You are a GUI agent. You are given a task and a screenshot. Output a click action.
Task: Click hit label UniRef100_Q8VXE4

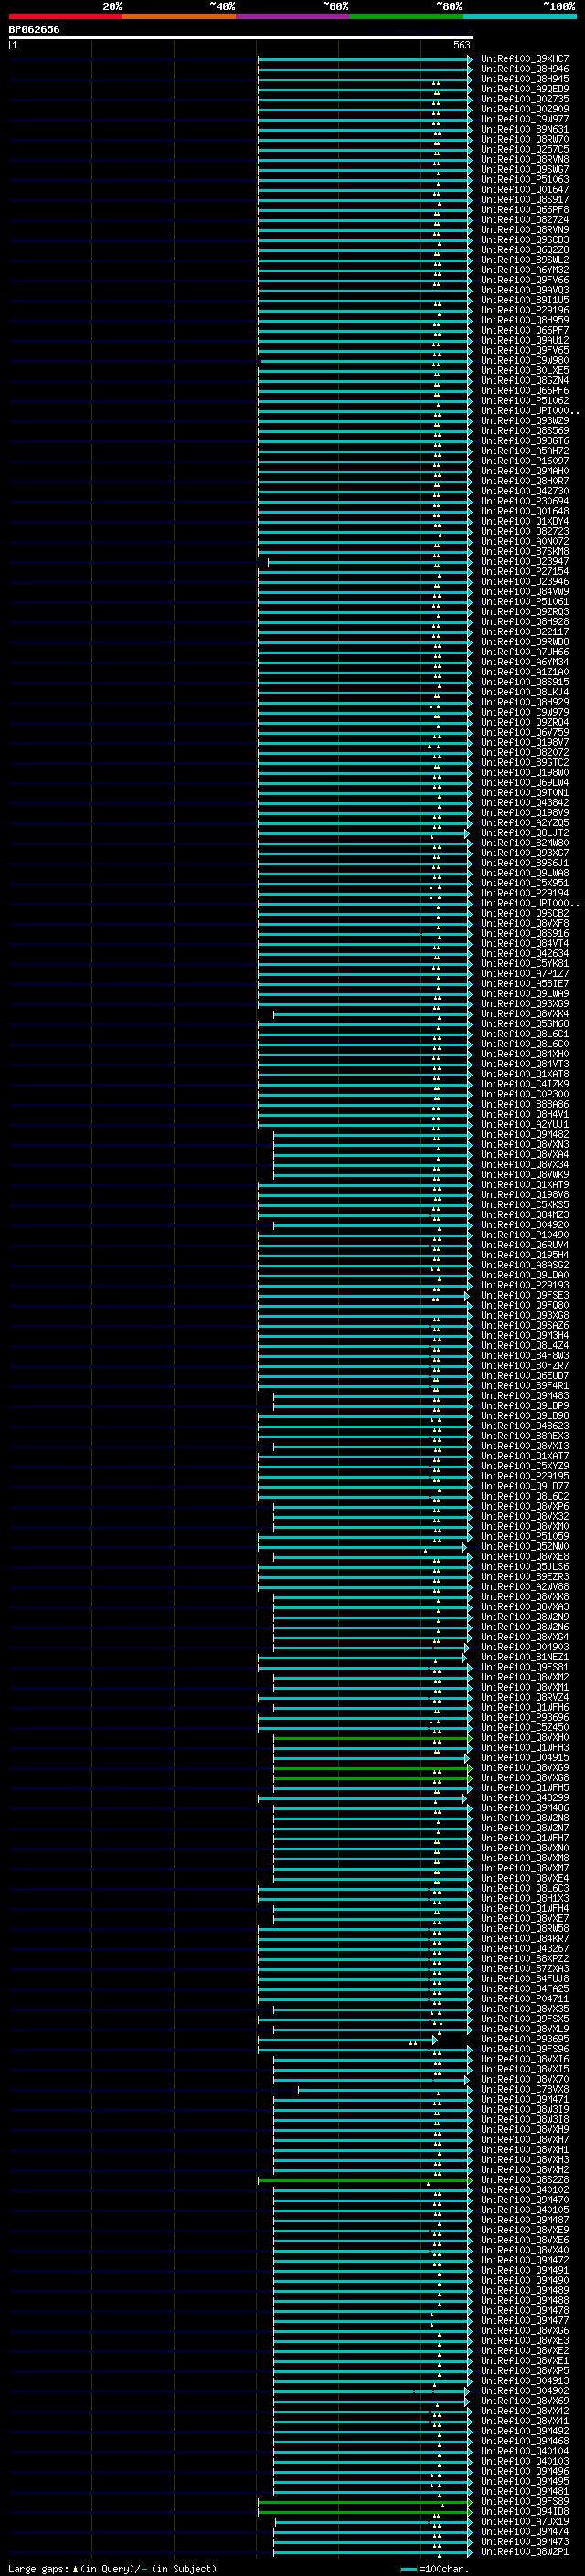[x=525, y=1878]
